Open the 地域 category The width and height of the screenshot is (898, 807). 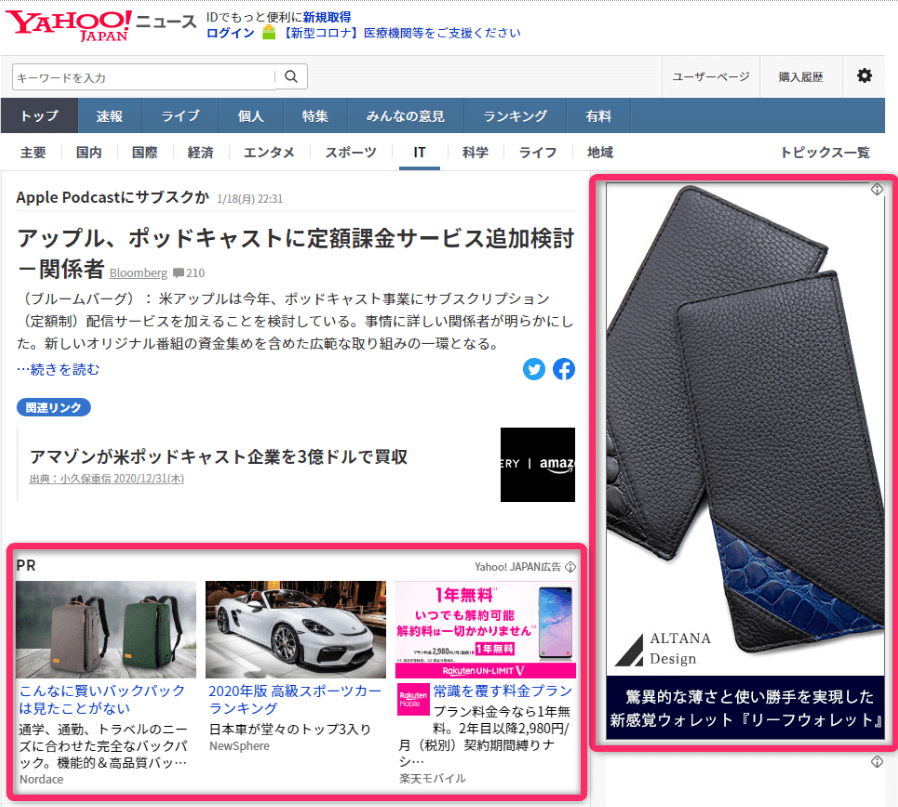point(600,152)
